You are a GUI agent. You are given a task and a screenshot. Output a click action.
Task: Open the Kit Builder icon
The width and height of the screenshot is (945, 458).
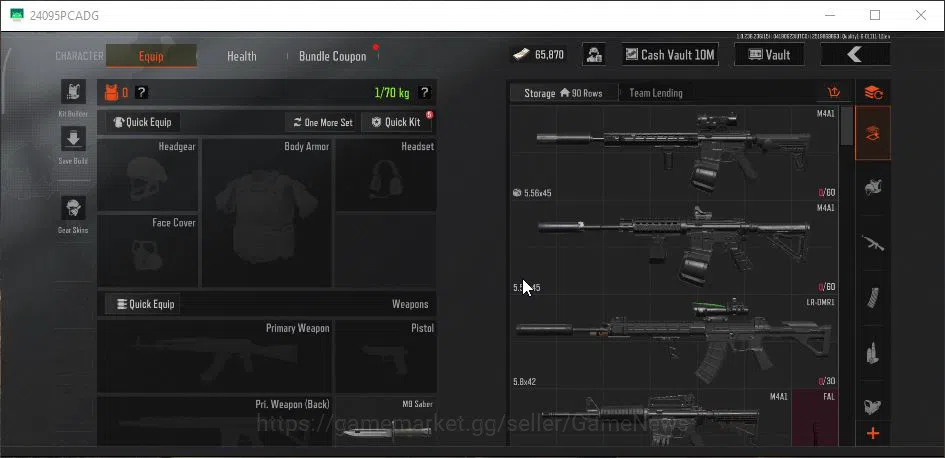point(73,91)
